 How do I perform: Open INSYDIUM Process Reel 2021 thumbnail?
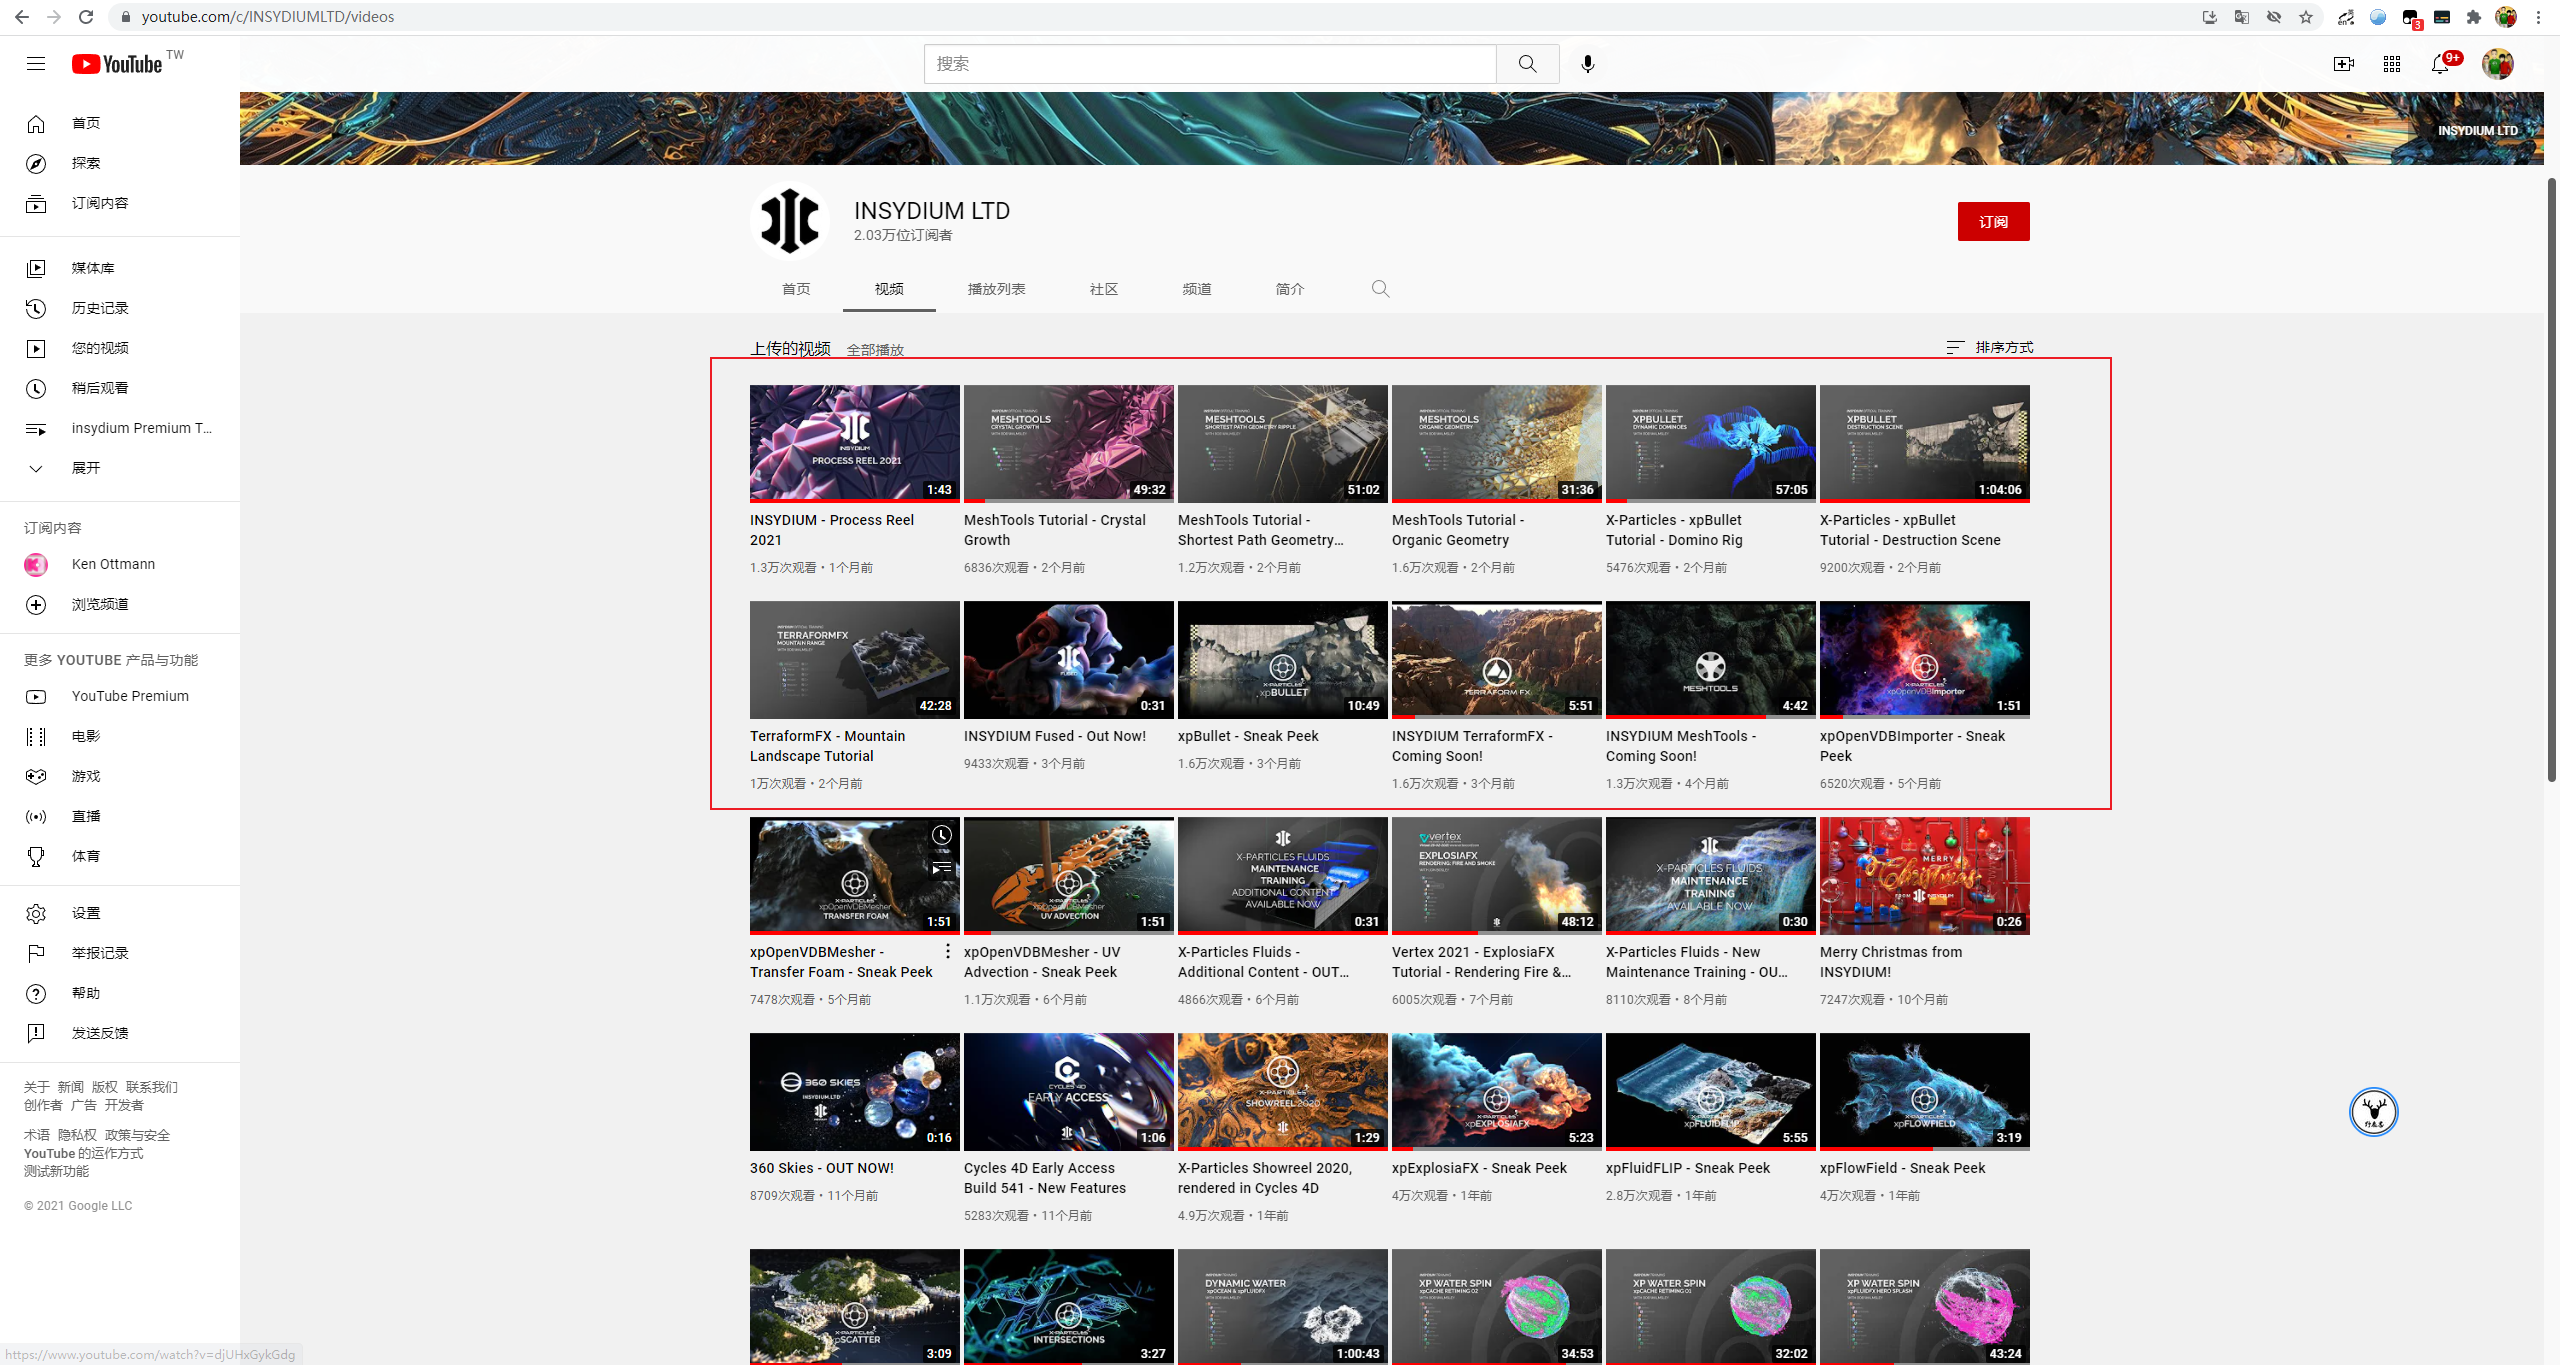click(x=854, y=443)
